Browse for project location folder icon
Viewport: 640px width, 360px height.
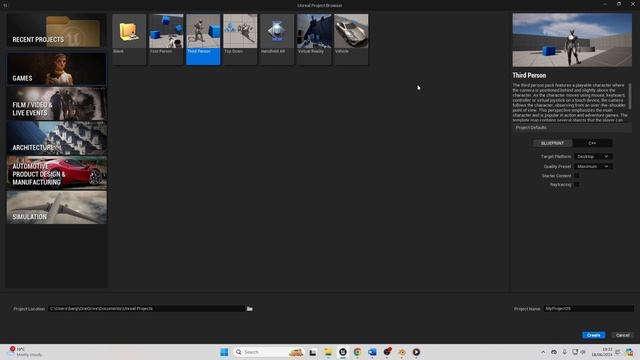coord(249,309)
